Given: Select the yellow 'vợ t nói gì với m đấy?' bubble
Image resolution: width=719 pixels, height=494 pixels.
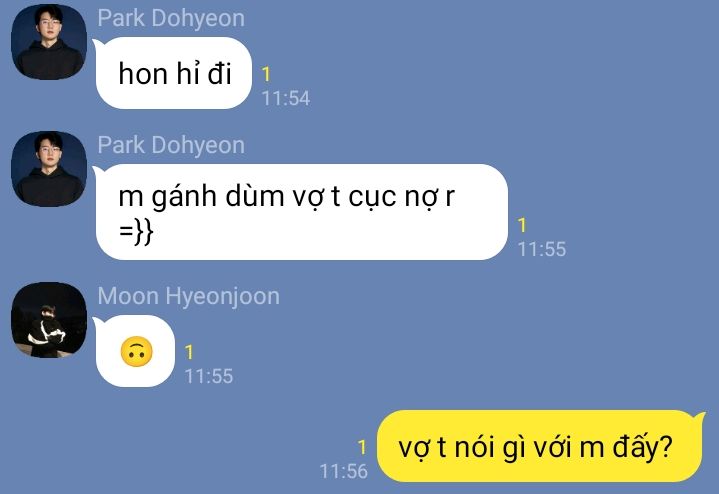Looking at the screenshot, I should 539,446.
